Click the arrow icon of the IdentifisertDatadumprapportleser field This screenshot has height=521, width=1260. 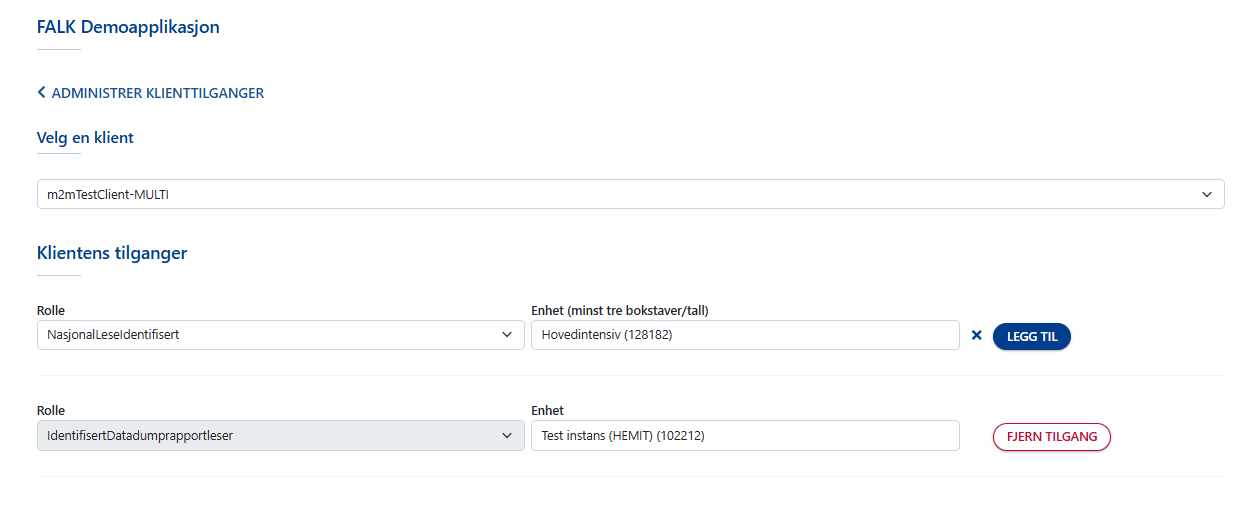coord(507,436)
